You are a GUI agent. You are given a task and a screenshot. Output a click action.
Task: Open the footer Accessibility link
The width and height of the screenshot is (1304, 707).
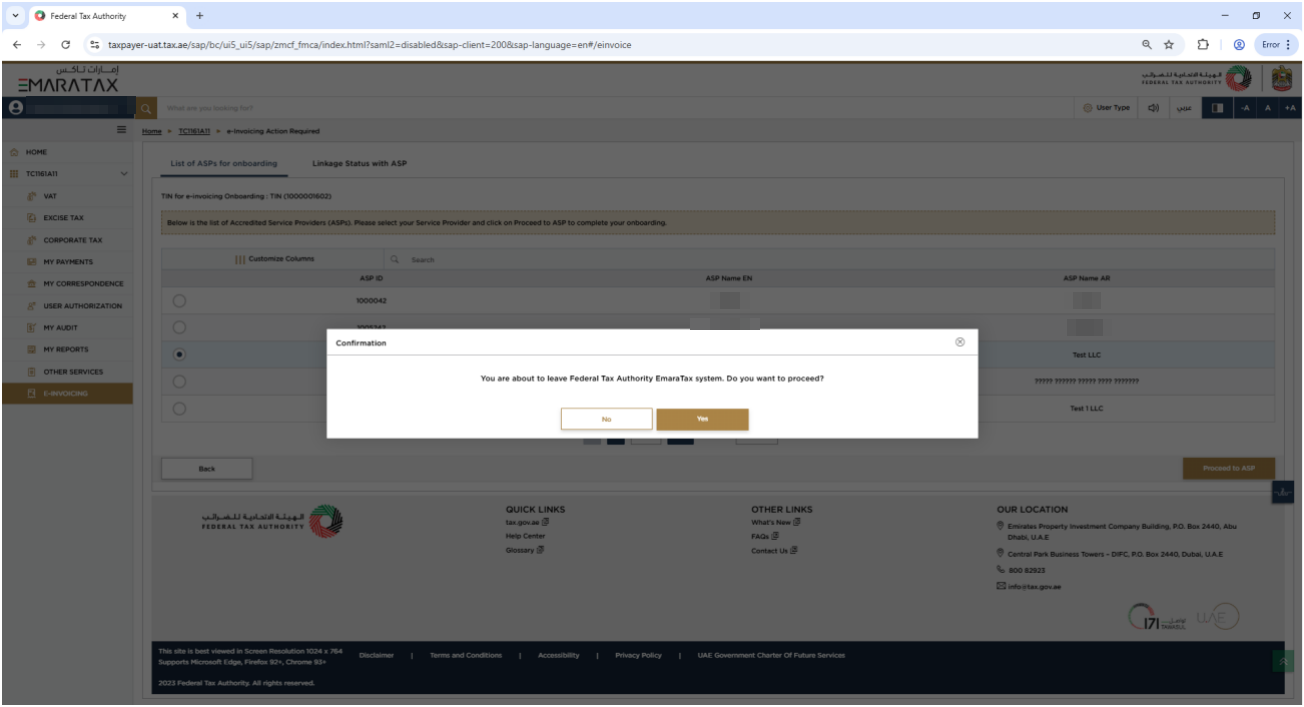pos(558,655)
